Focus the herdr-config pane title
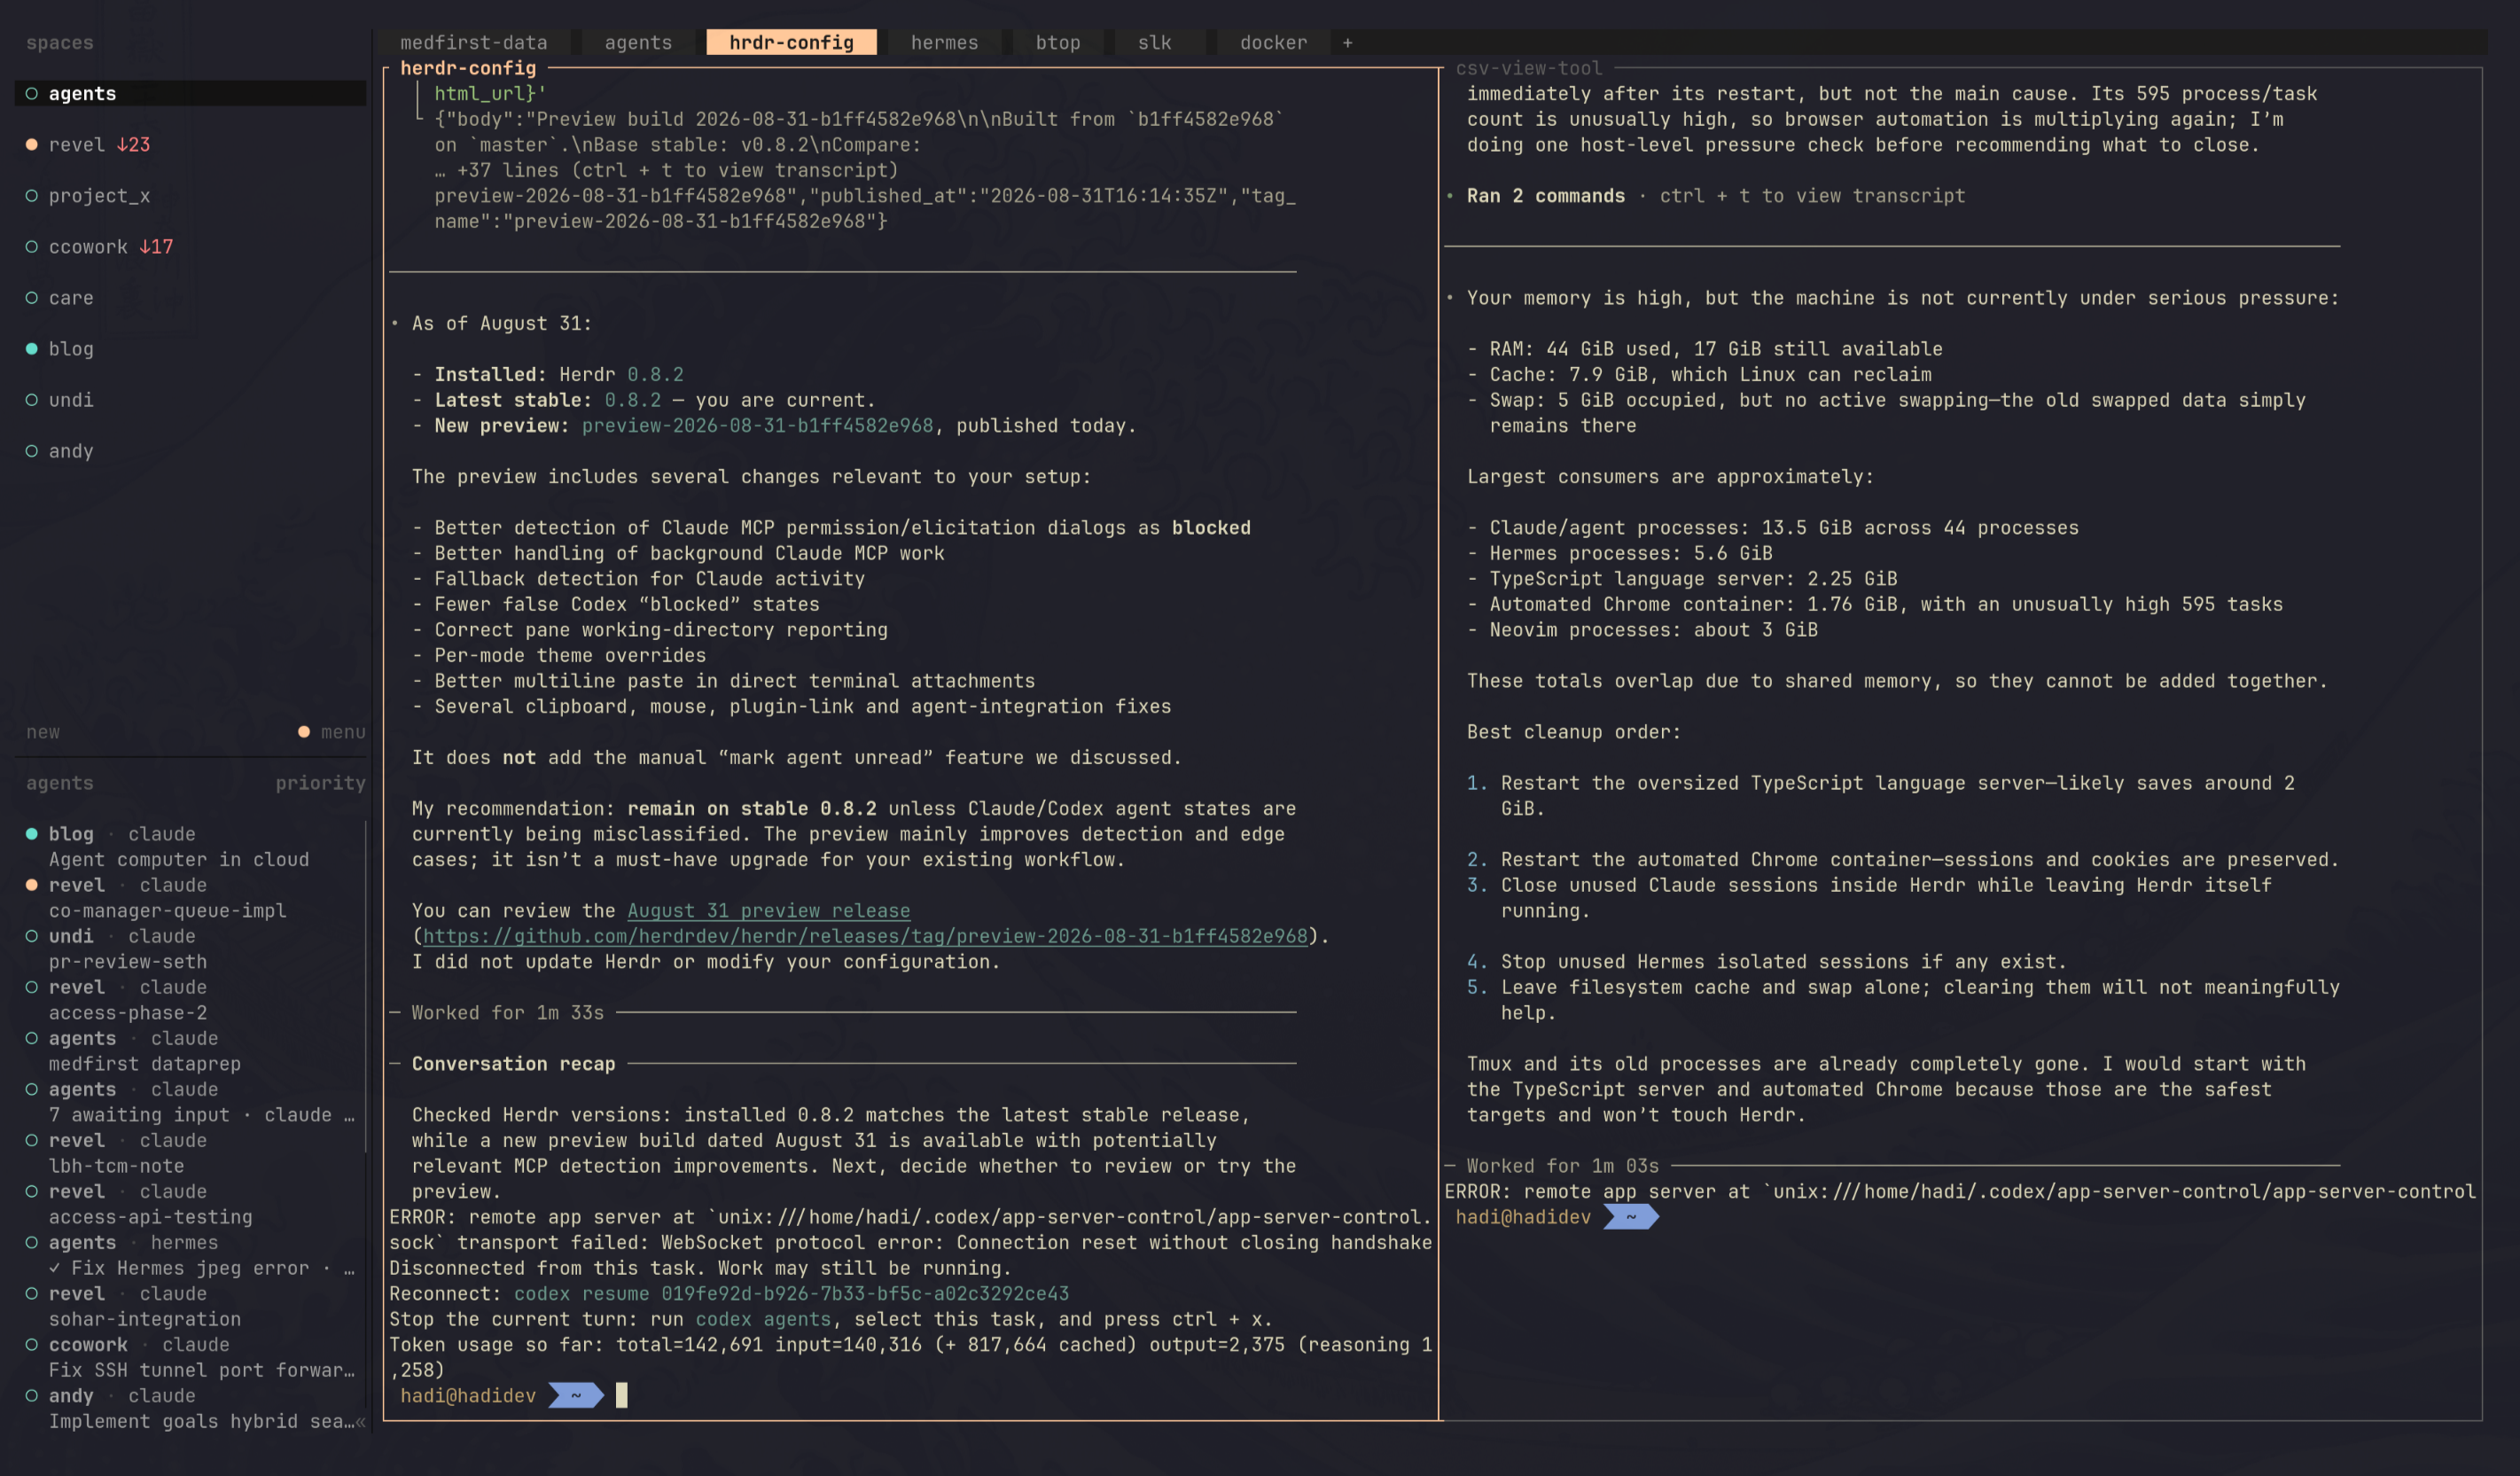Image resolution: width=2520 pixels, height=1476 pixels. [x=468, y=68]
